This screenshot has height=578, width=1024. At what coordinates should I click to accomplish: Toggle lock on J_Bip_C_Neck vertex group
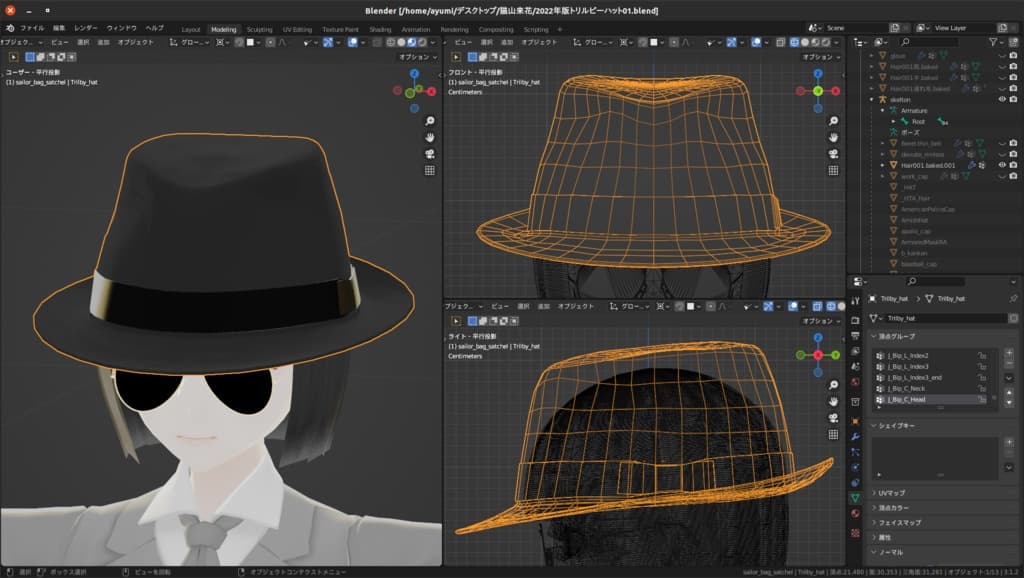click(982, 388)
